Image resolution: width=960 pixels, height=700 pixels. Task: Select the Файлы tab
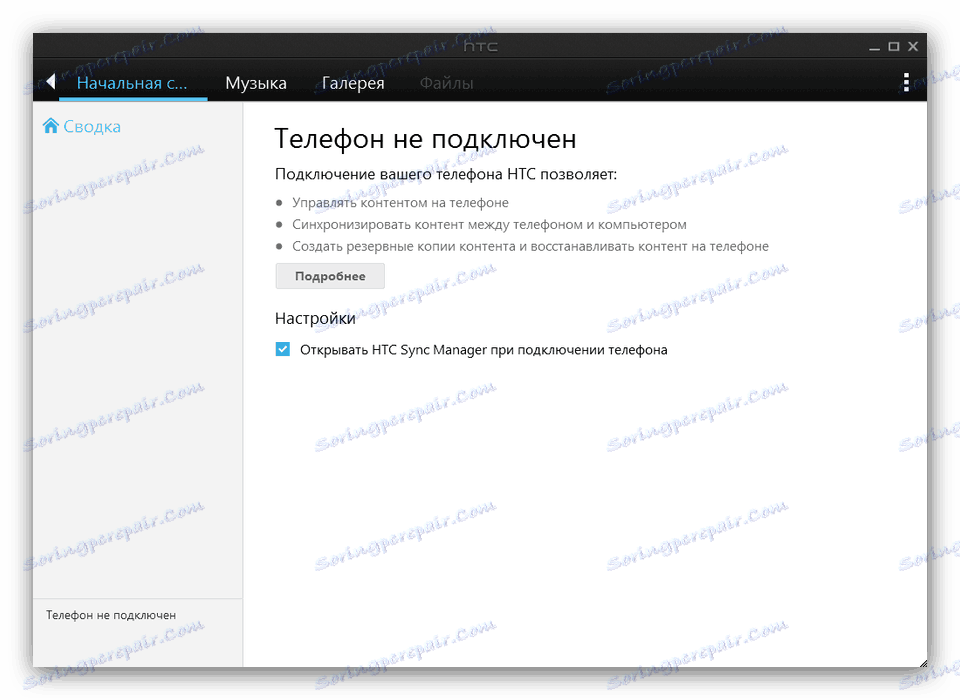click(446, 83)
